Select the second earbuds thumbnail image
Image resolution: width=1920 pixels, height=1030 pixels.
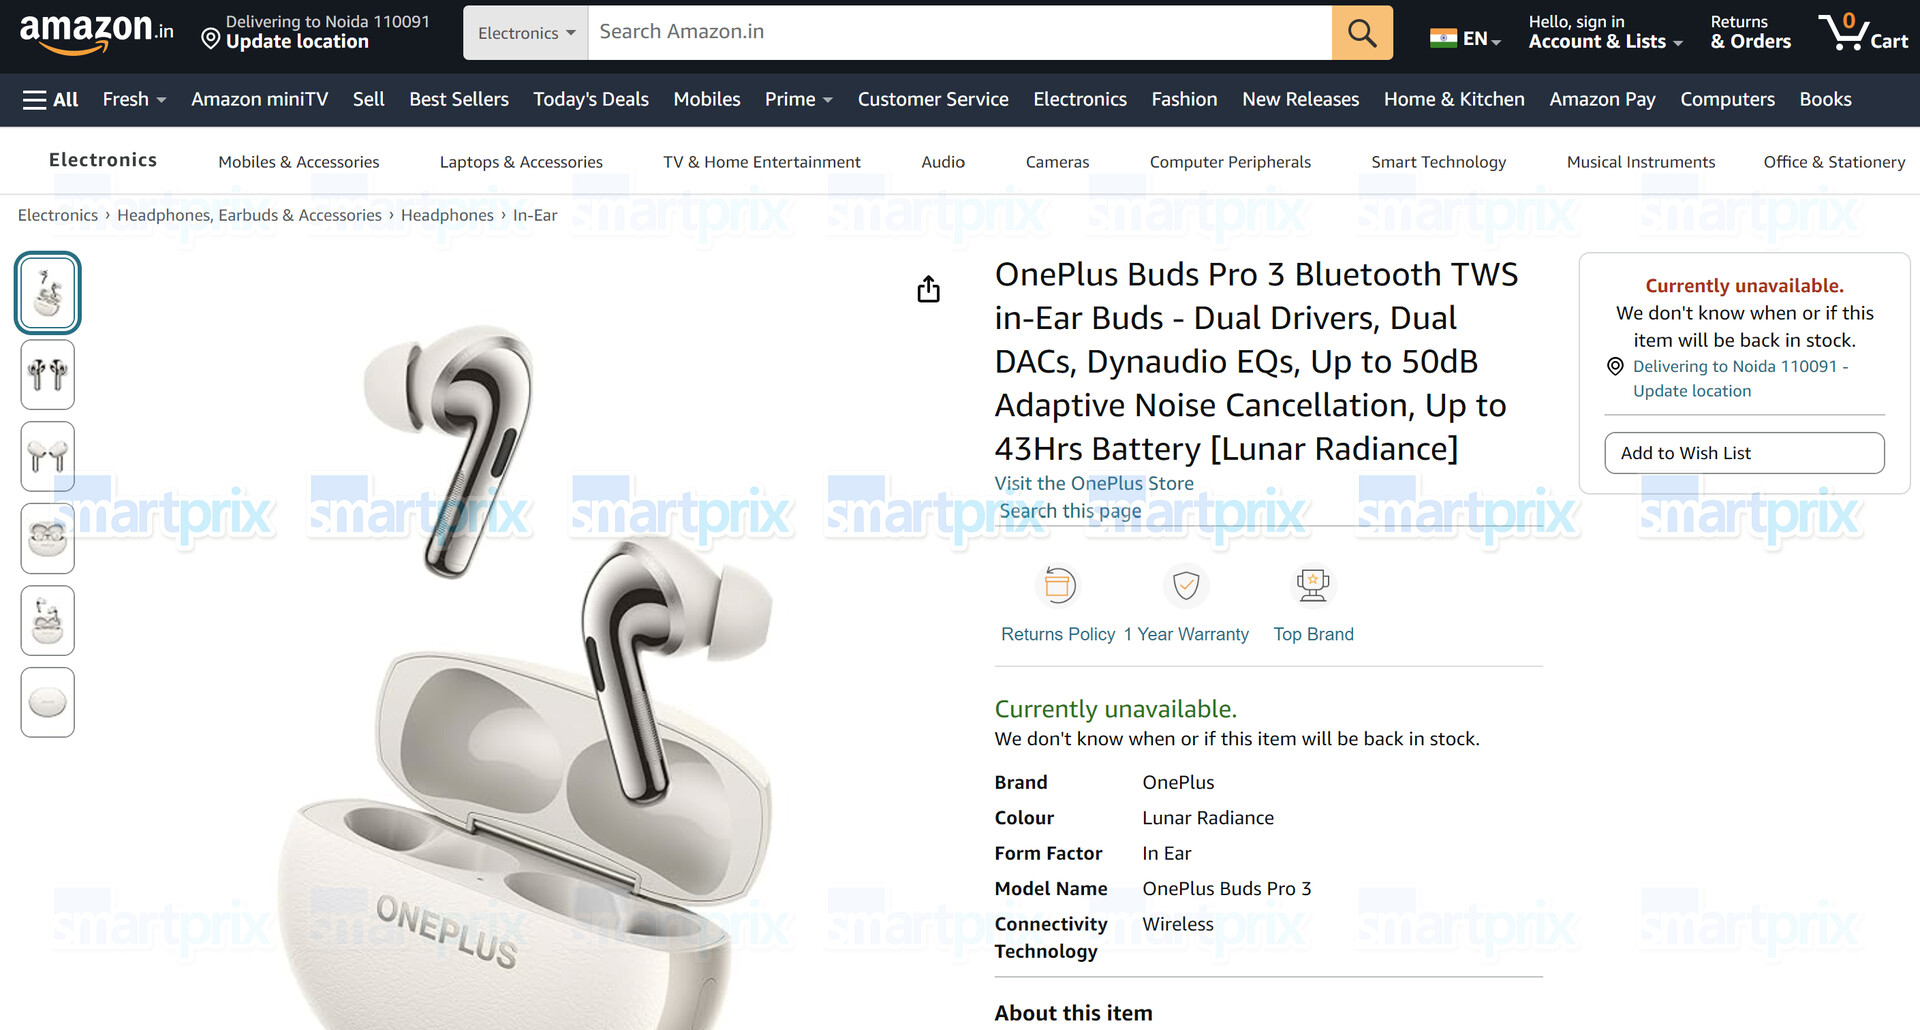tap(48, 375)
